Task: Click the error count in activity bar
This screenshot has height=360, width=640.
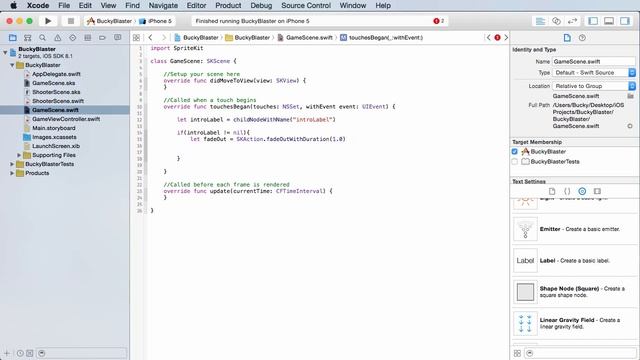Action: coord(439,21)
